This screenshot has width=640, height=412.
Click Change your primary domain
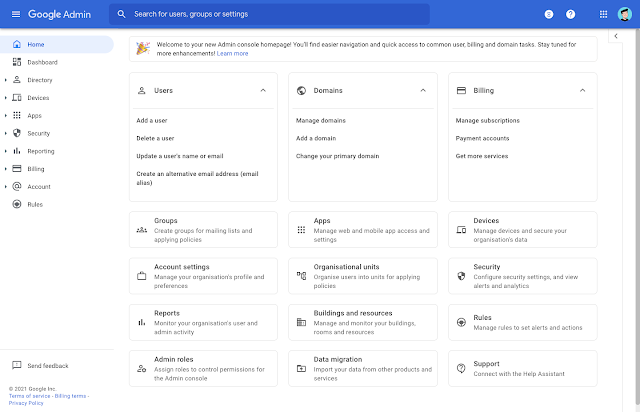pyautogui.click(x=338, y=156)
